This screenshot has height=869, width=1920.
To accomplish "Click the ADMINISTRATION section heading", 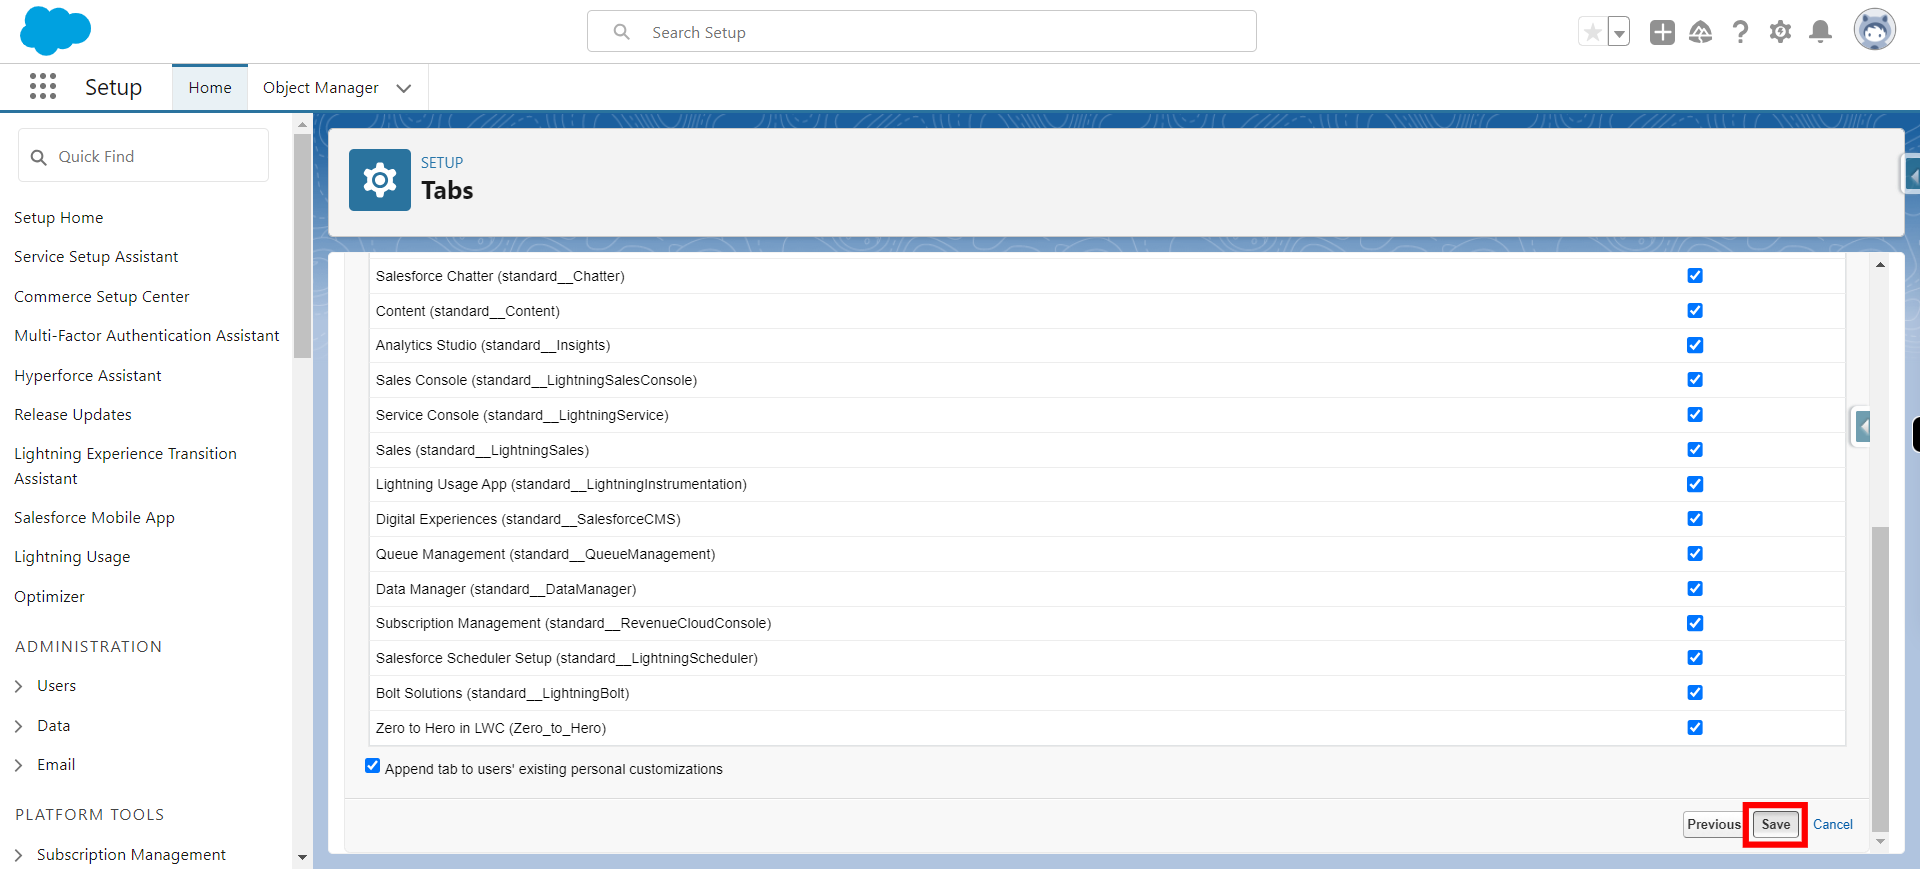I will click(x=89, y=647).
